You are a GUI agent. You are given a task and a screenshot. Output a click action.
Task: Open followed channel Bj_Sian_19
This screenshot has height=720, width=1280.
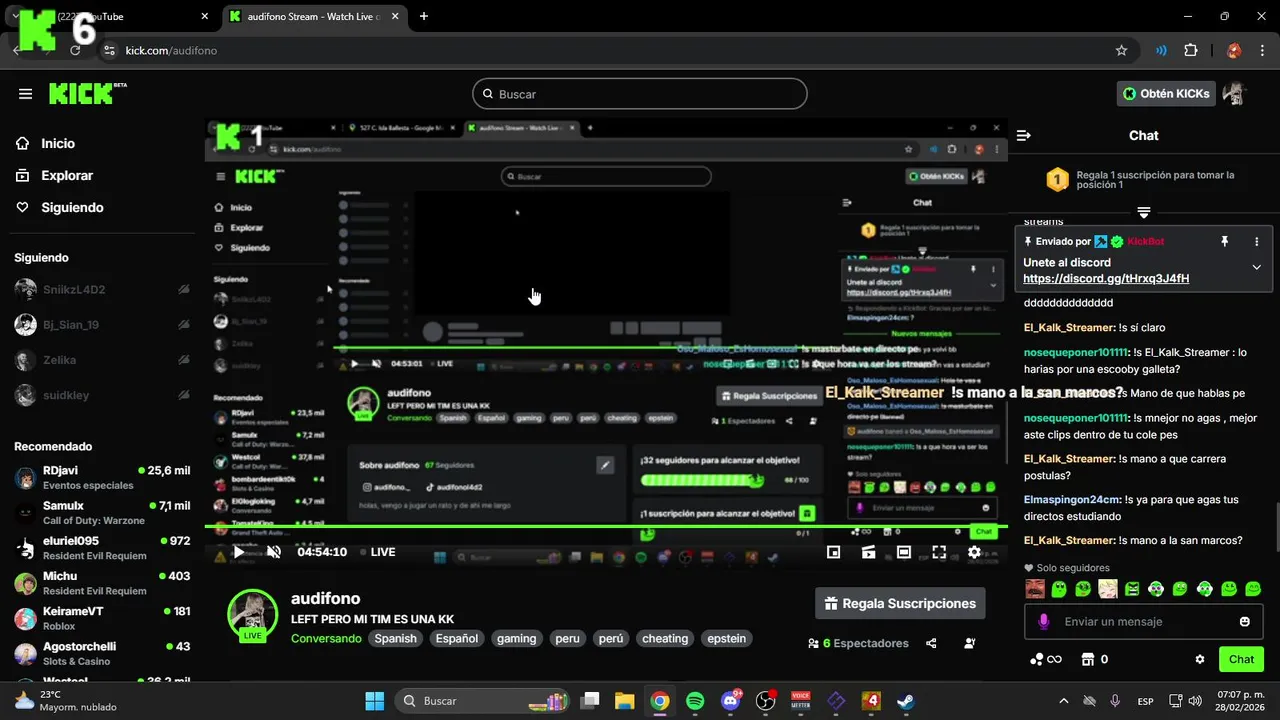point(101,325)
